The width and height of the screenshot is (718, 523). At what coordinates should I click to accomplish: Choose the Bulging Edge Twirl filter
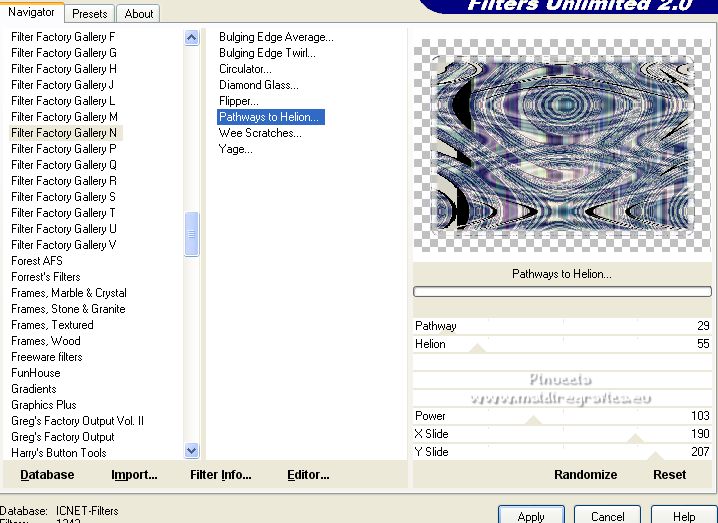click(x=267, y=53)
